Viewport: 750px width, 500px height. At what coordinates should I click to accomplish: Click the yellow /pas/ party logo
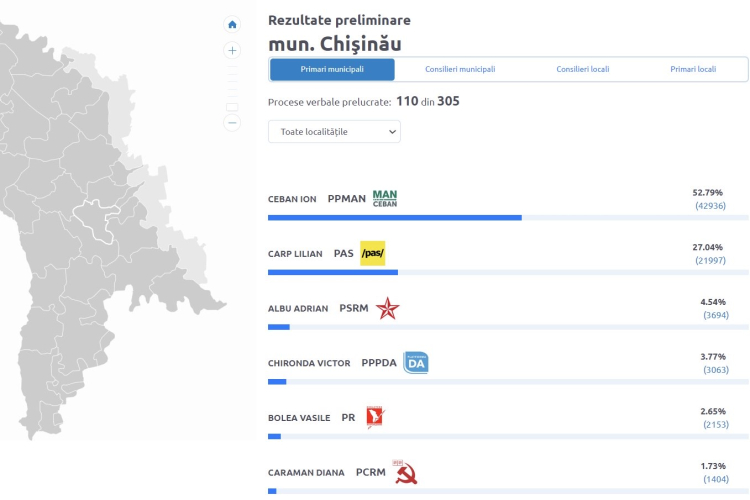(x=373, y=253)
